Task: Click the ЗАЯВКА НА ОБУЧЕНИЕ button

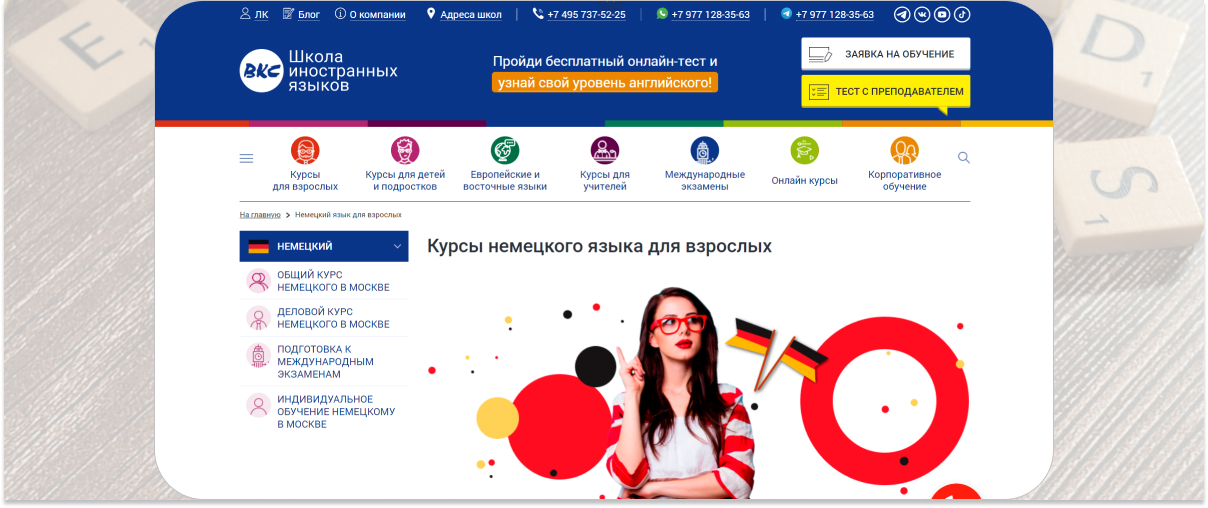Action: 885,54
